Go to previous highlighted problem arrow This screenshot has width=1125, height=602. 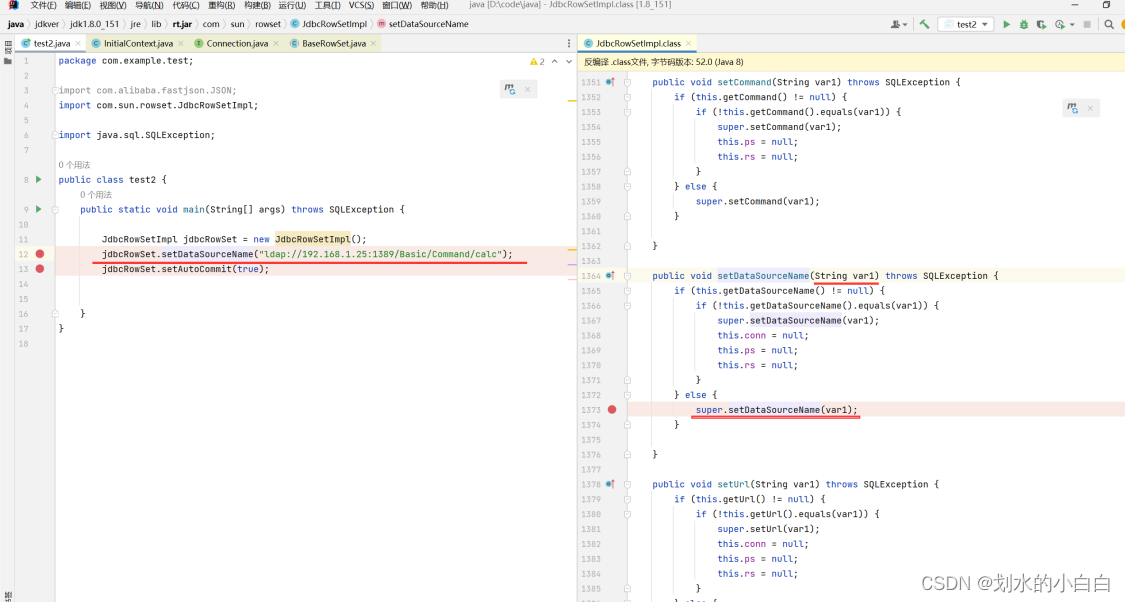(x=555, y=62)
